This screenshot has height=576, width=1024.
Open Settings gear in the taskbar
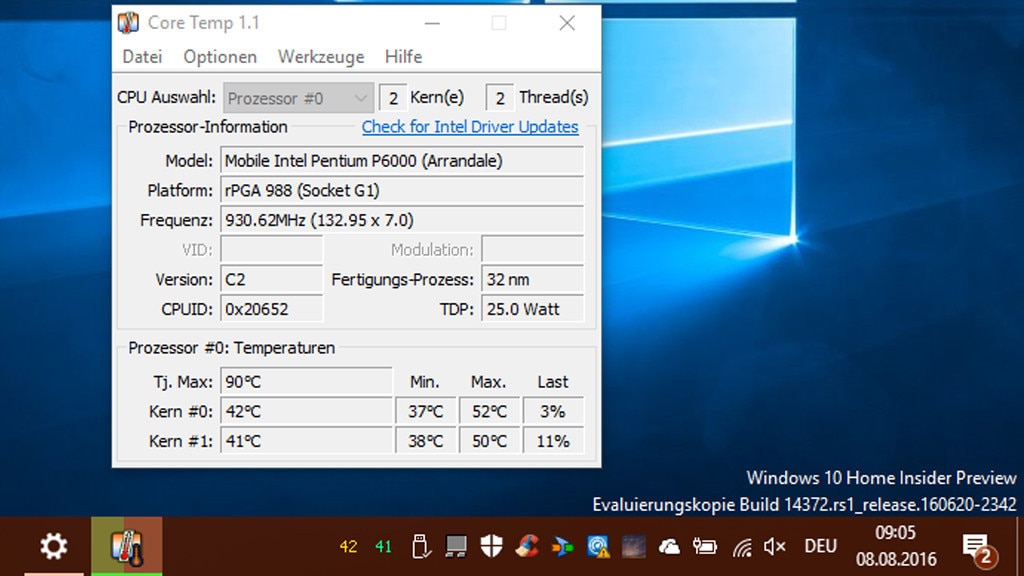coord(54,546)
